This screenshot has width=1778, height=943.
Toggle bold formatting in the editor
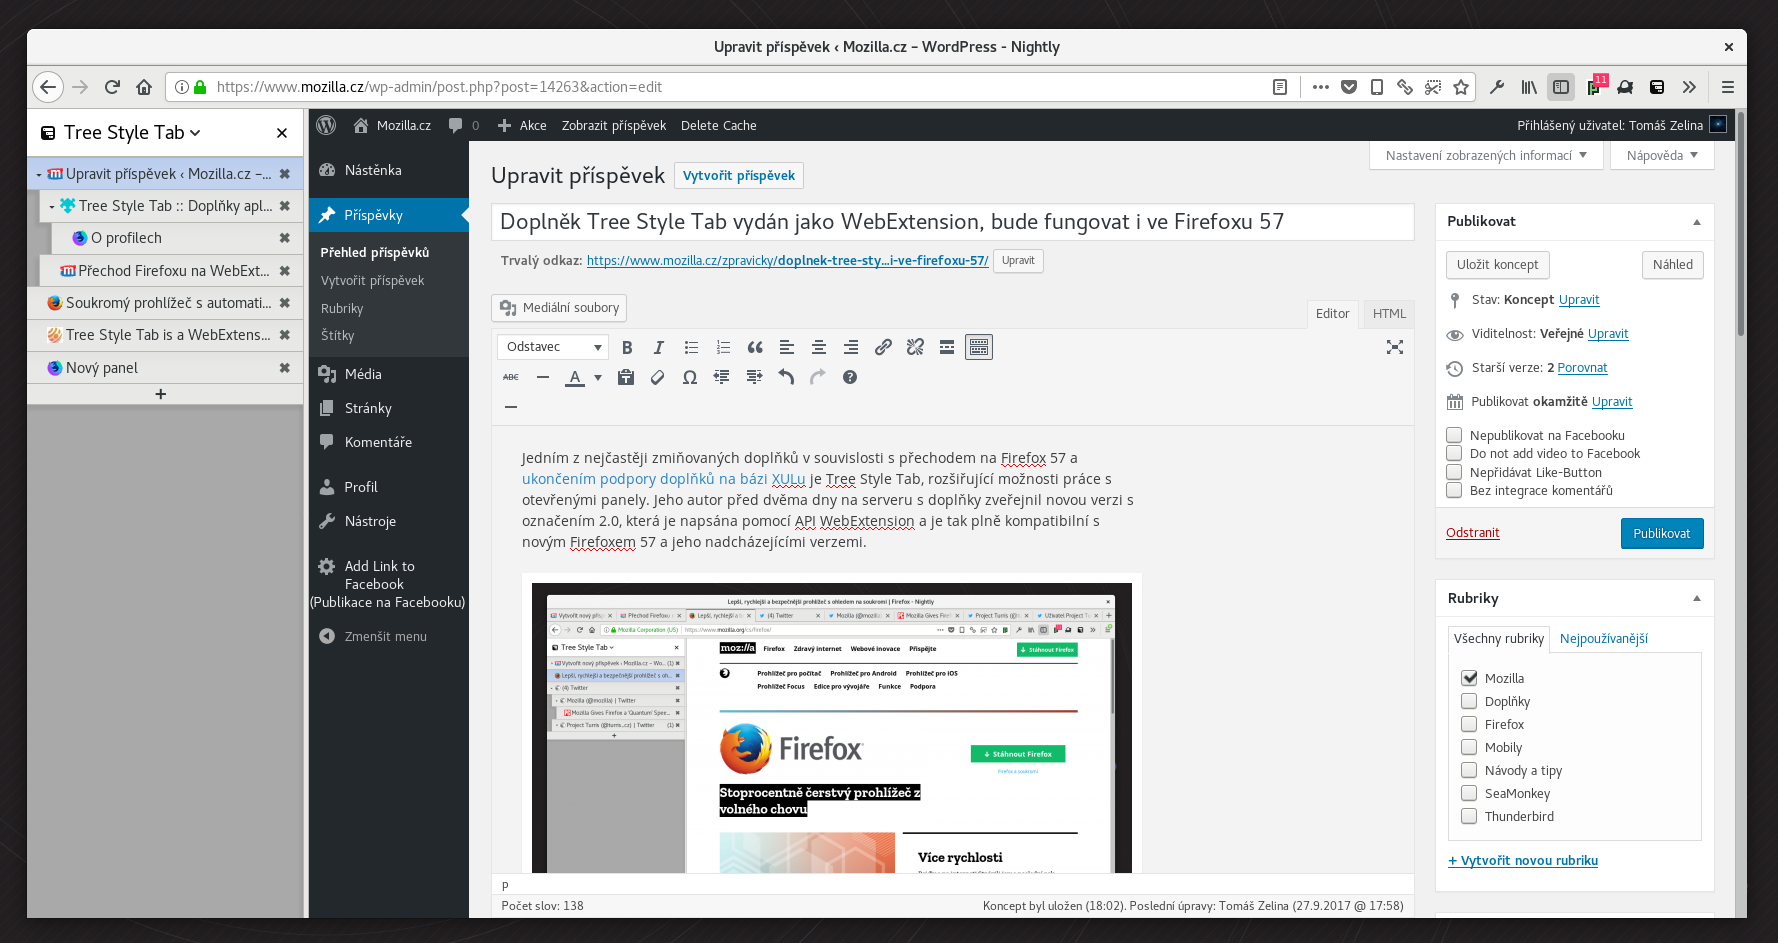pyautogui.click(x=627, y=347)
